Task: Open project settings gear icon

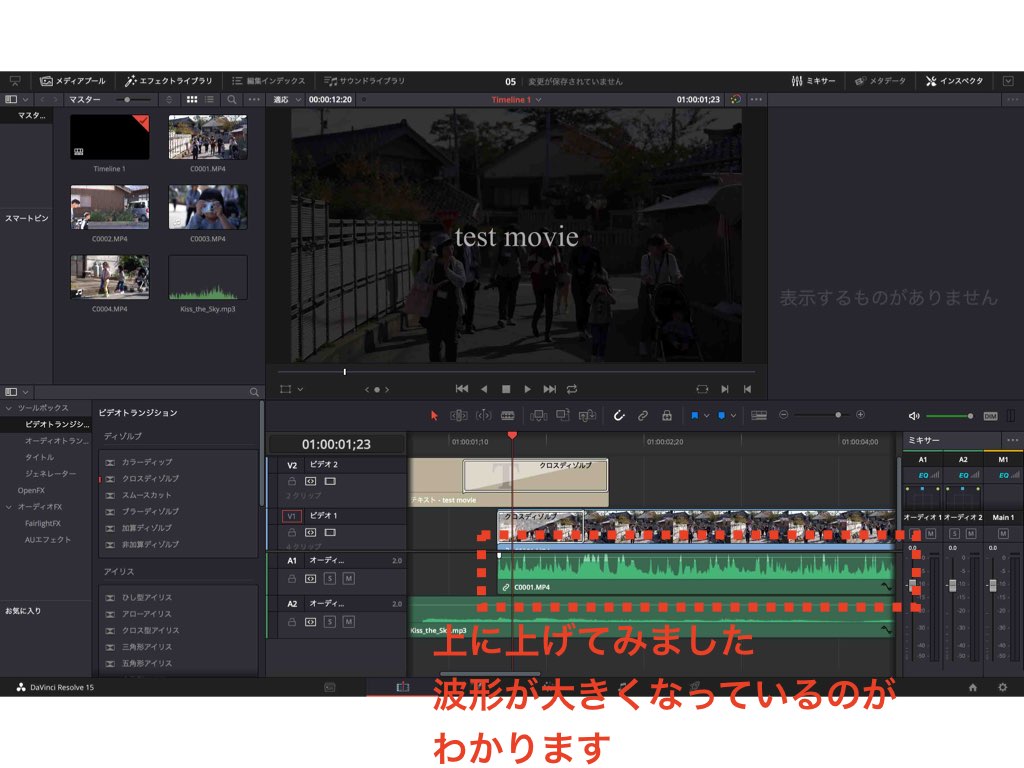Action: 1002,687
